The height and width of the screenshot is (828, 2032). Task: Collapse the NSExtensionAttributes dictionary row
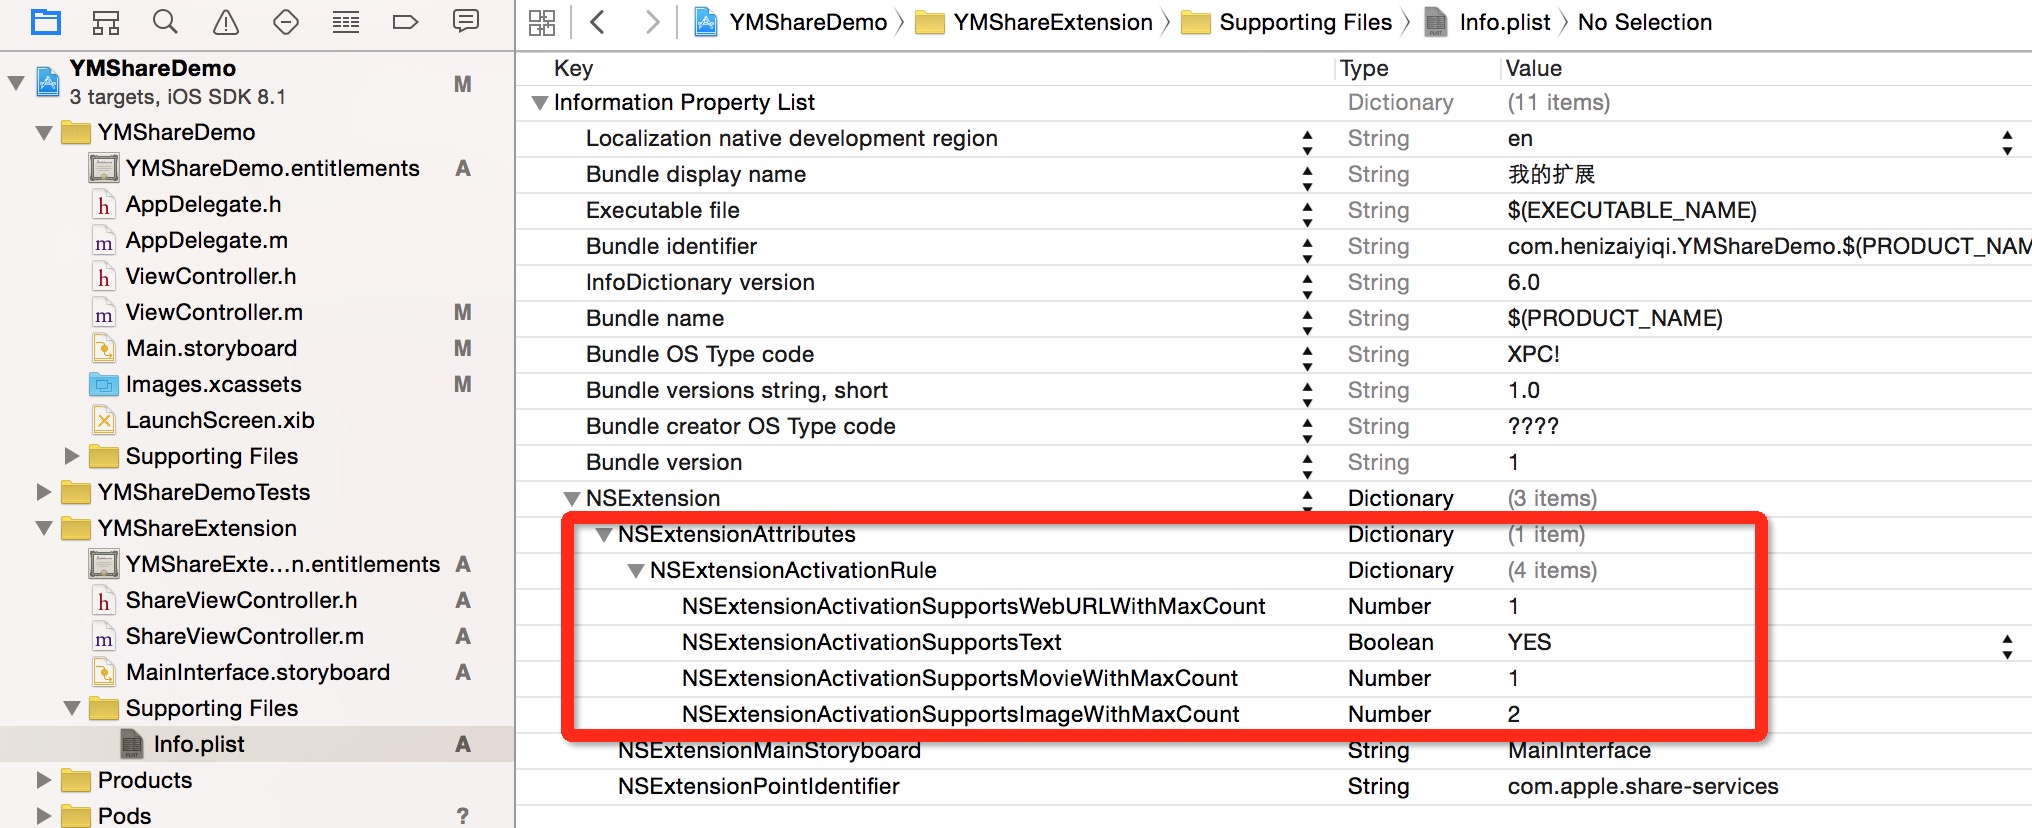tap(604, 535)
